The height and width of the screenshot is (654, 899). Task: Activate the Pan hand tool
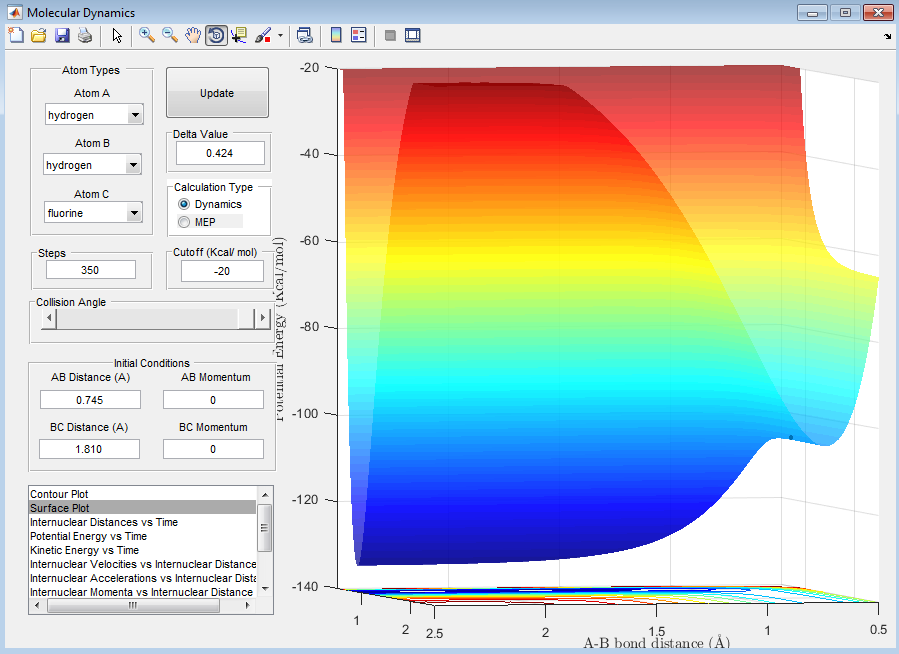pyautogui.click(x=193, y=36)
